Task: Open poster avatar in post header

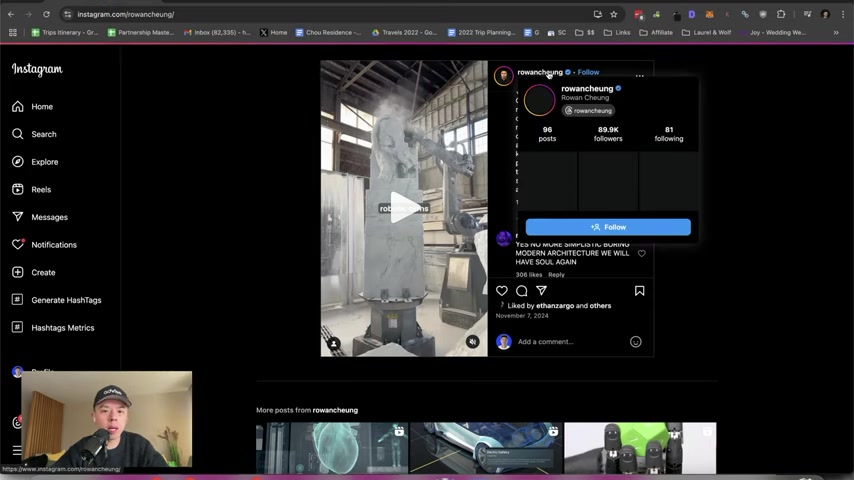Action: (503, 76)
